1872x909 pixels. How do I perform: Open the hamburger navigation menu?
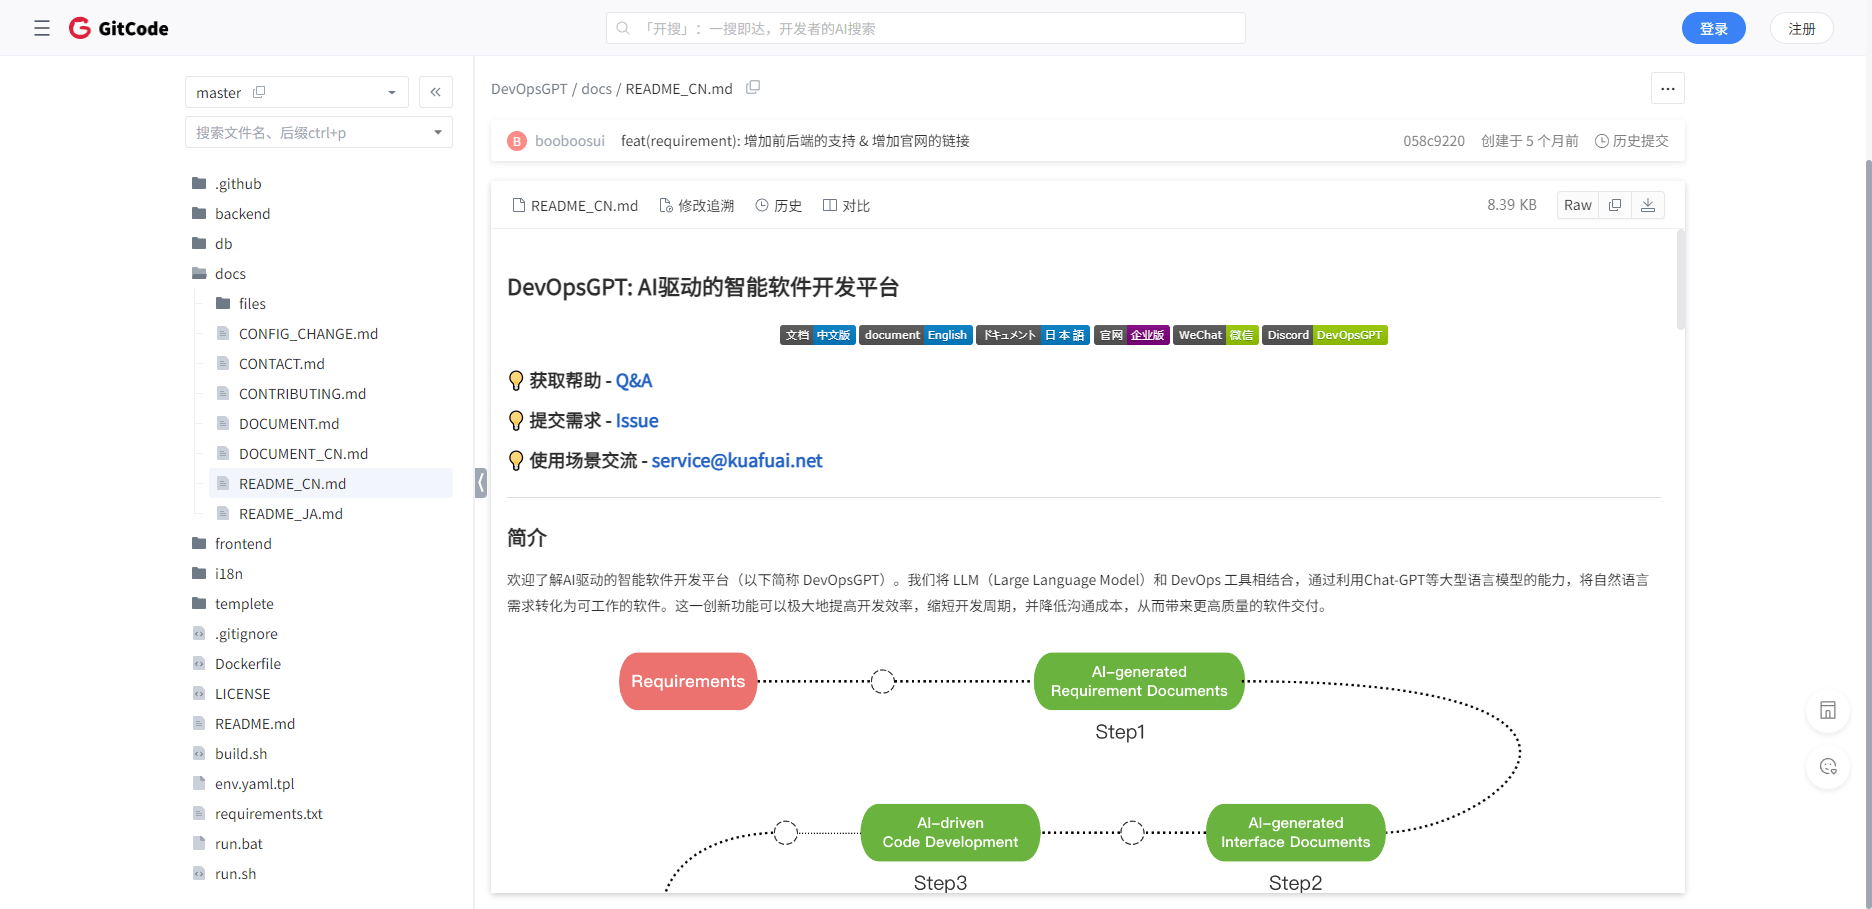41,28
